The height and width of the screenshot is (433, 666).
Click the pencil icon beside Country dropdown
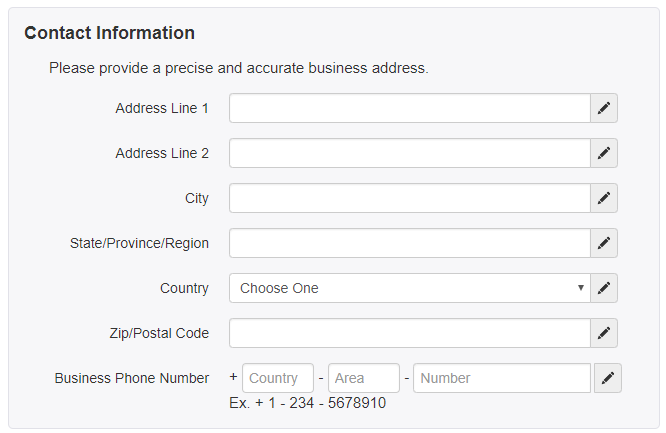604,289
